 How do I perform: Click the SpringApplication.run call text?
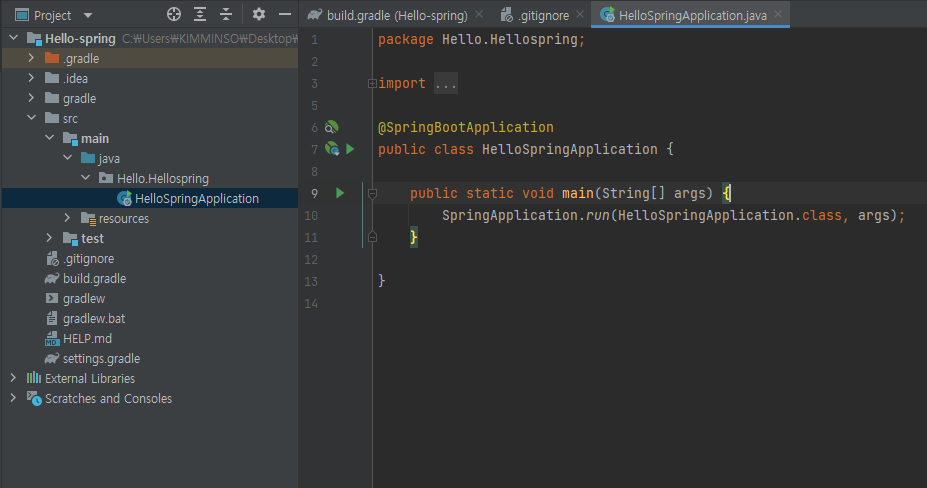coord(526,215)
